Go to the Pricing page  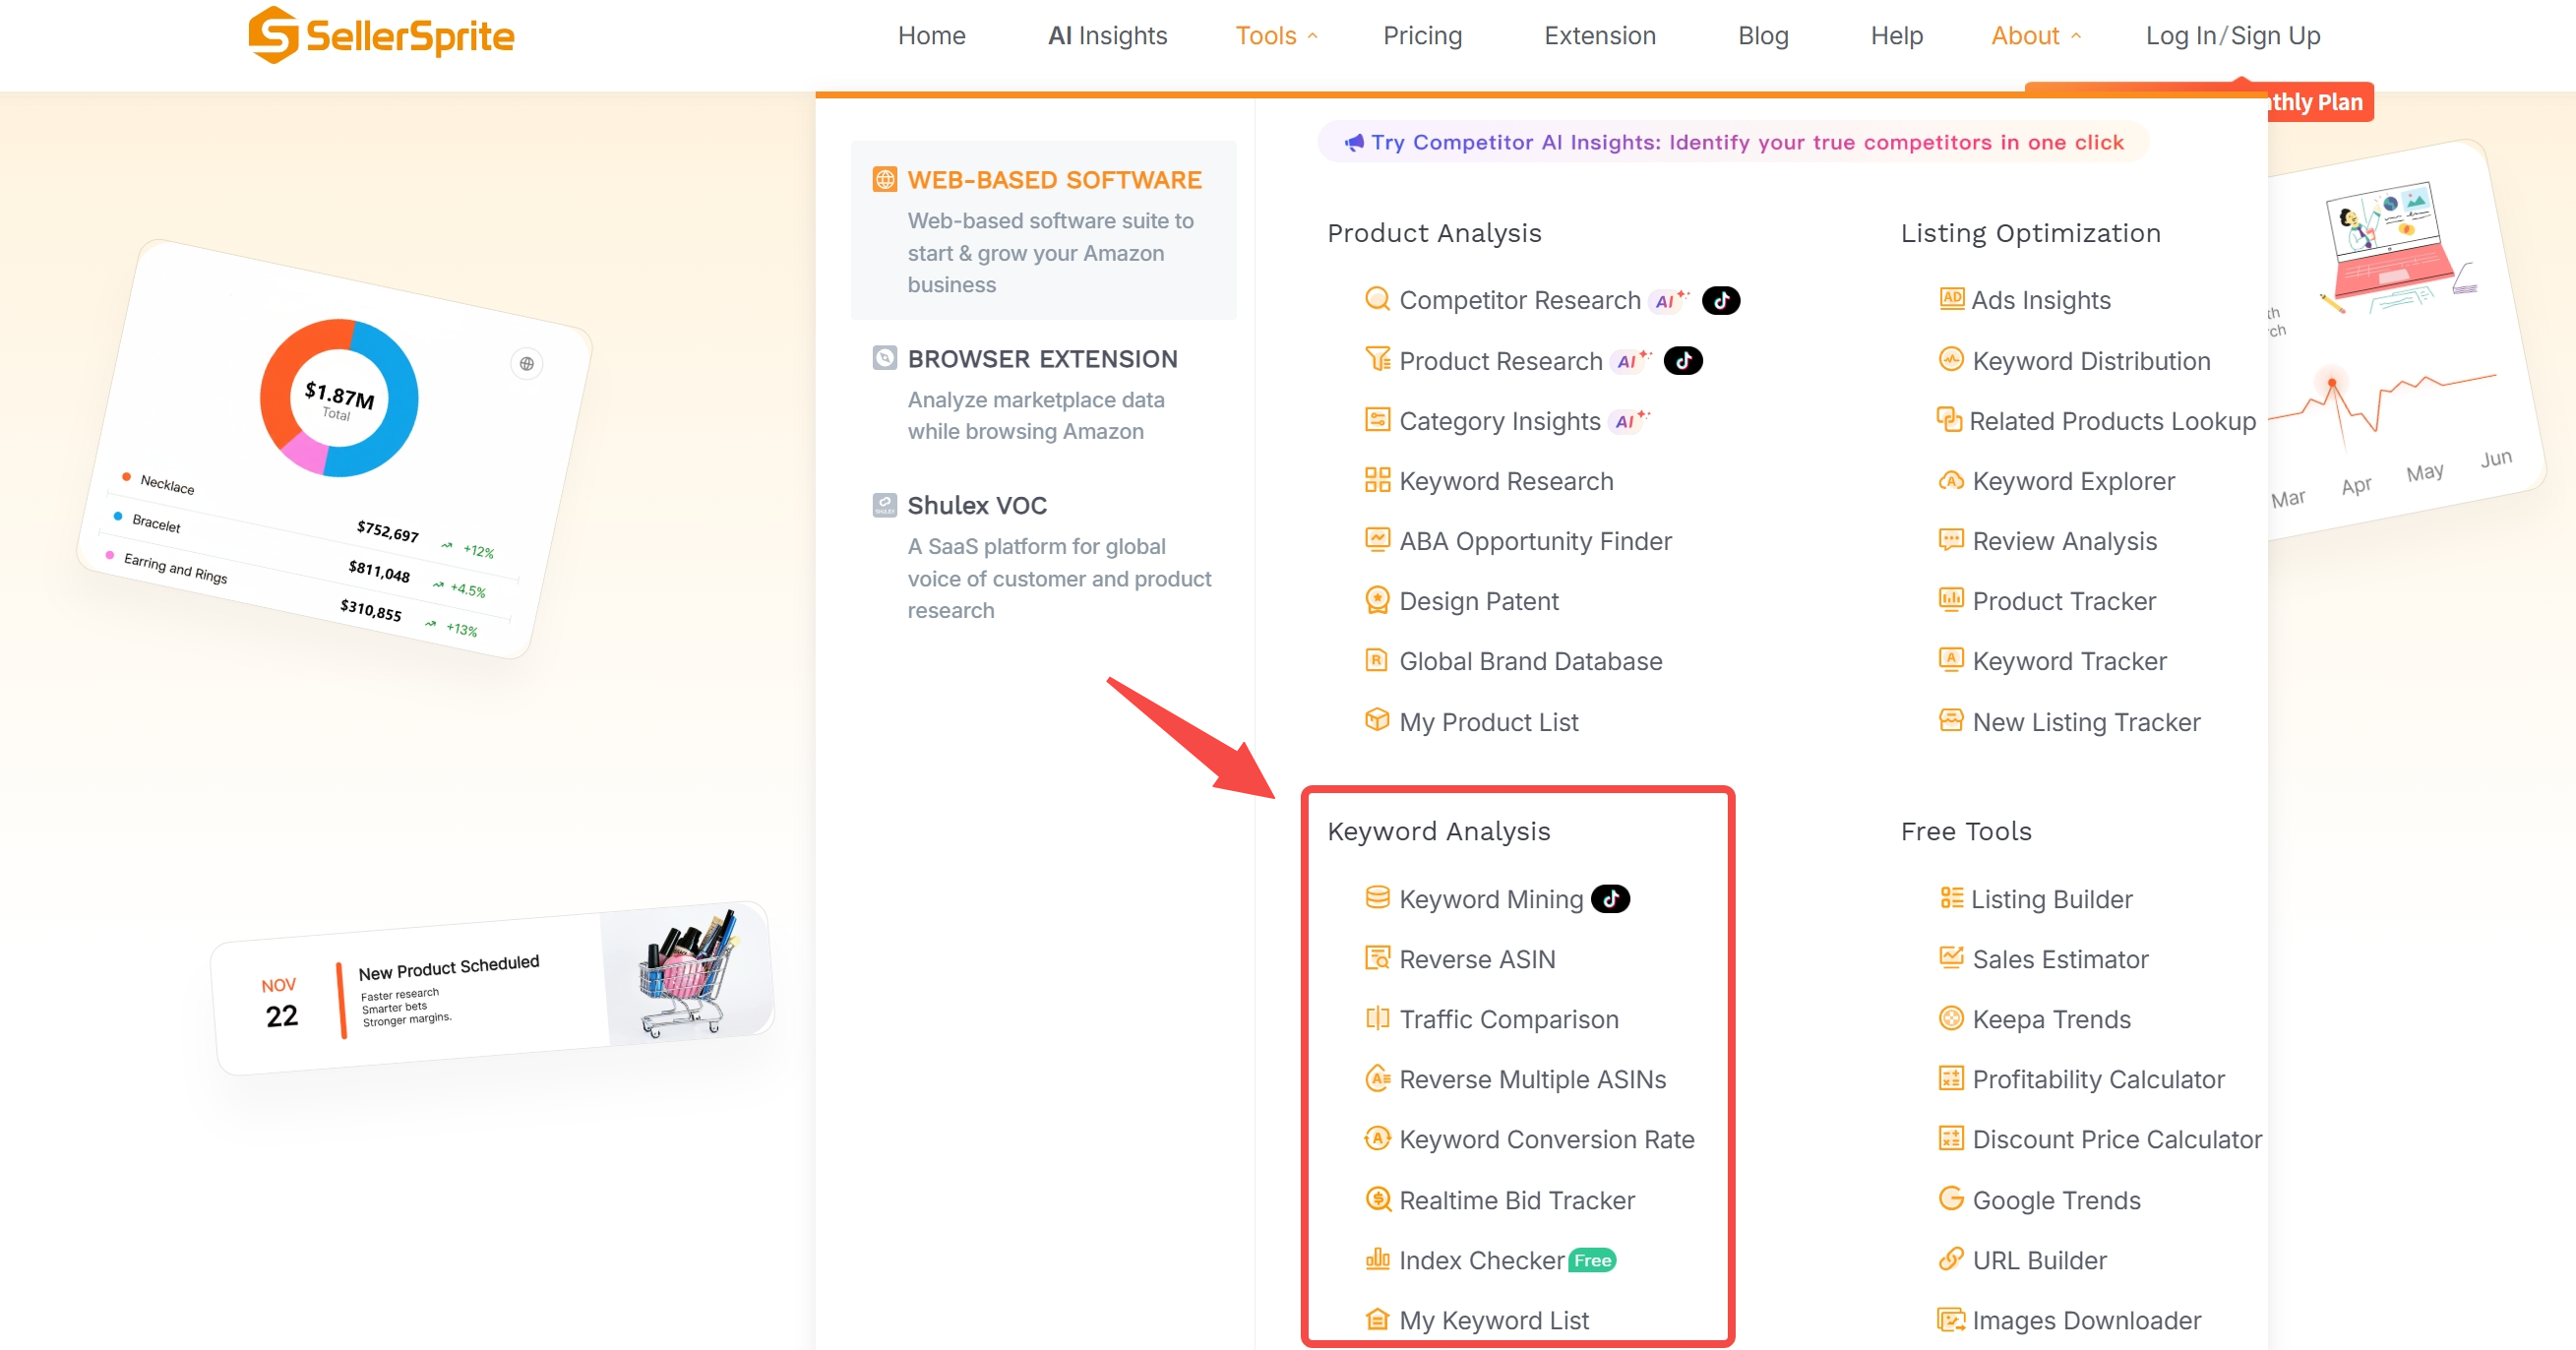pos(1422,36)
